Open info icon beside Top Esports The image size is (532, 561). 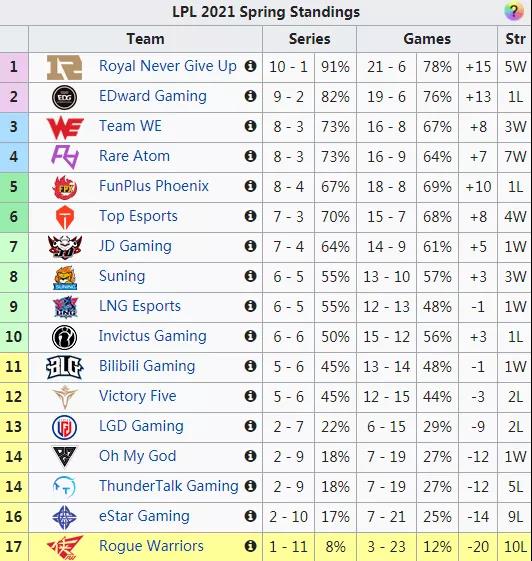[x=250, y=216]
